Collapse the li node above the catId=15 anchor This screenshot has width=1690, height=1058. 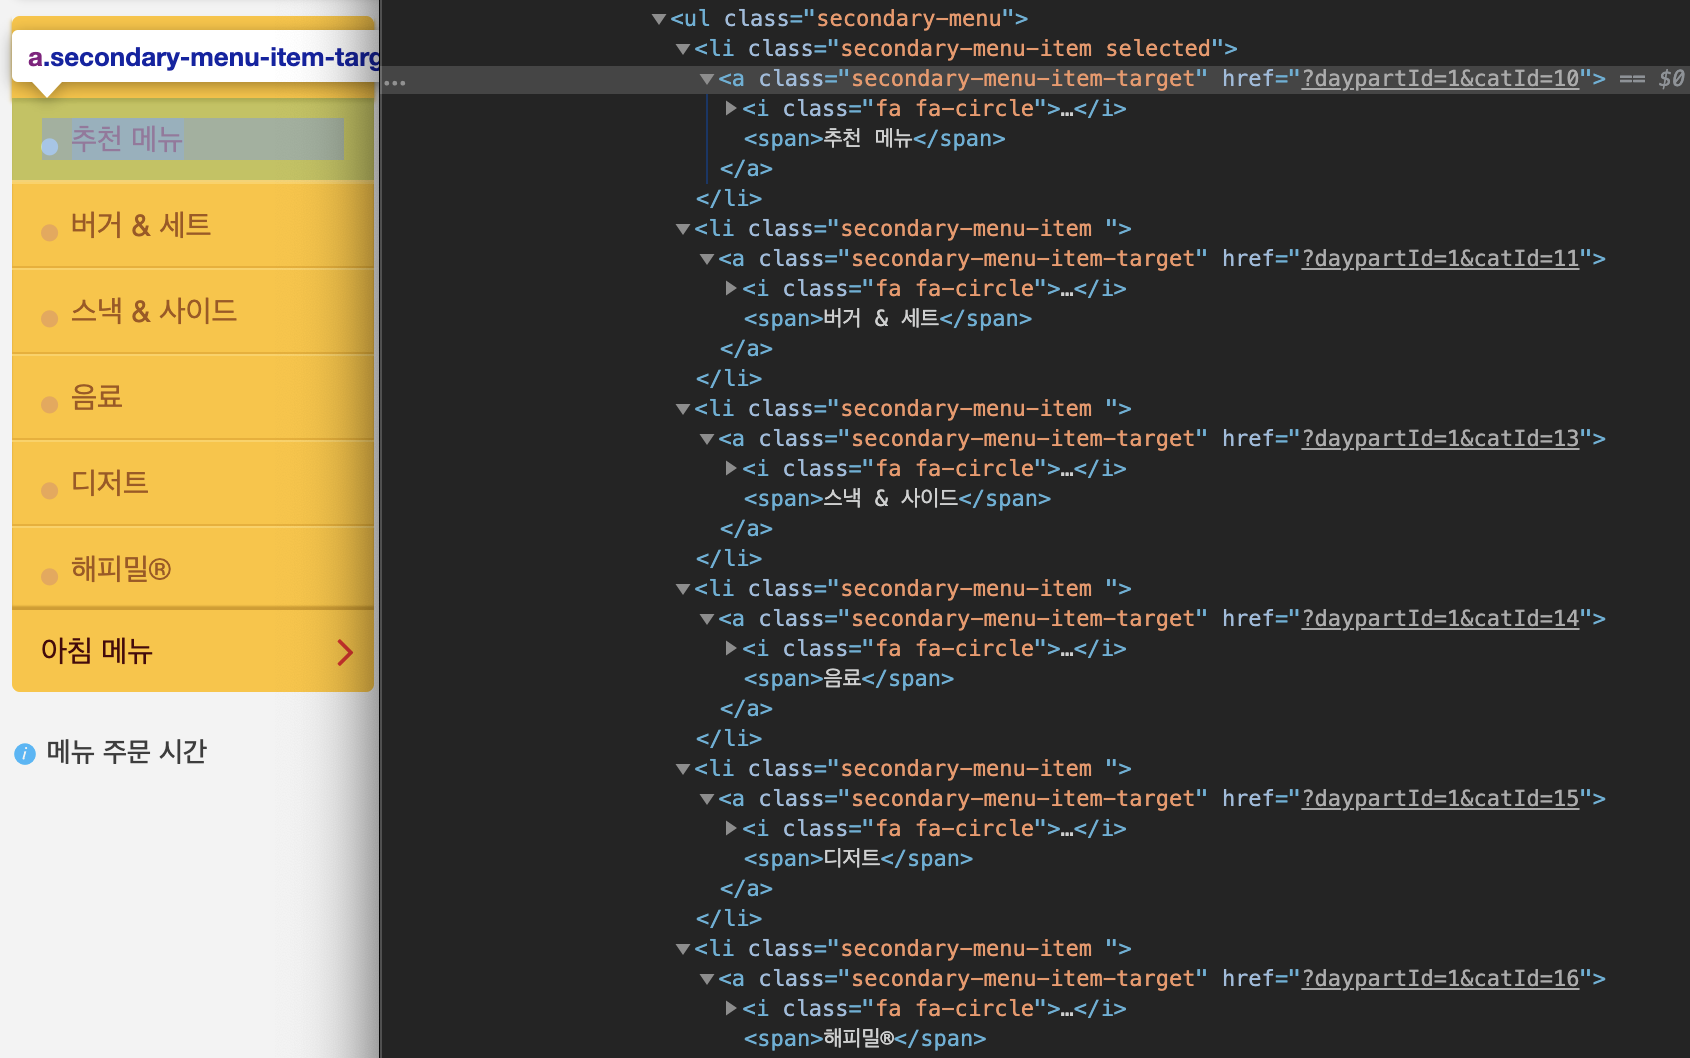click(683, 769)
